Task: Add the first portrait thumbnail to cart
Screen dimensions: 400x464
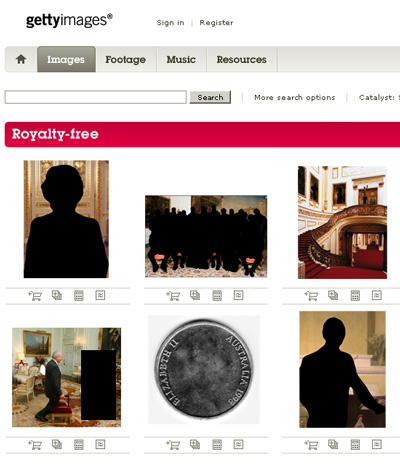Action: pos(35,296)
